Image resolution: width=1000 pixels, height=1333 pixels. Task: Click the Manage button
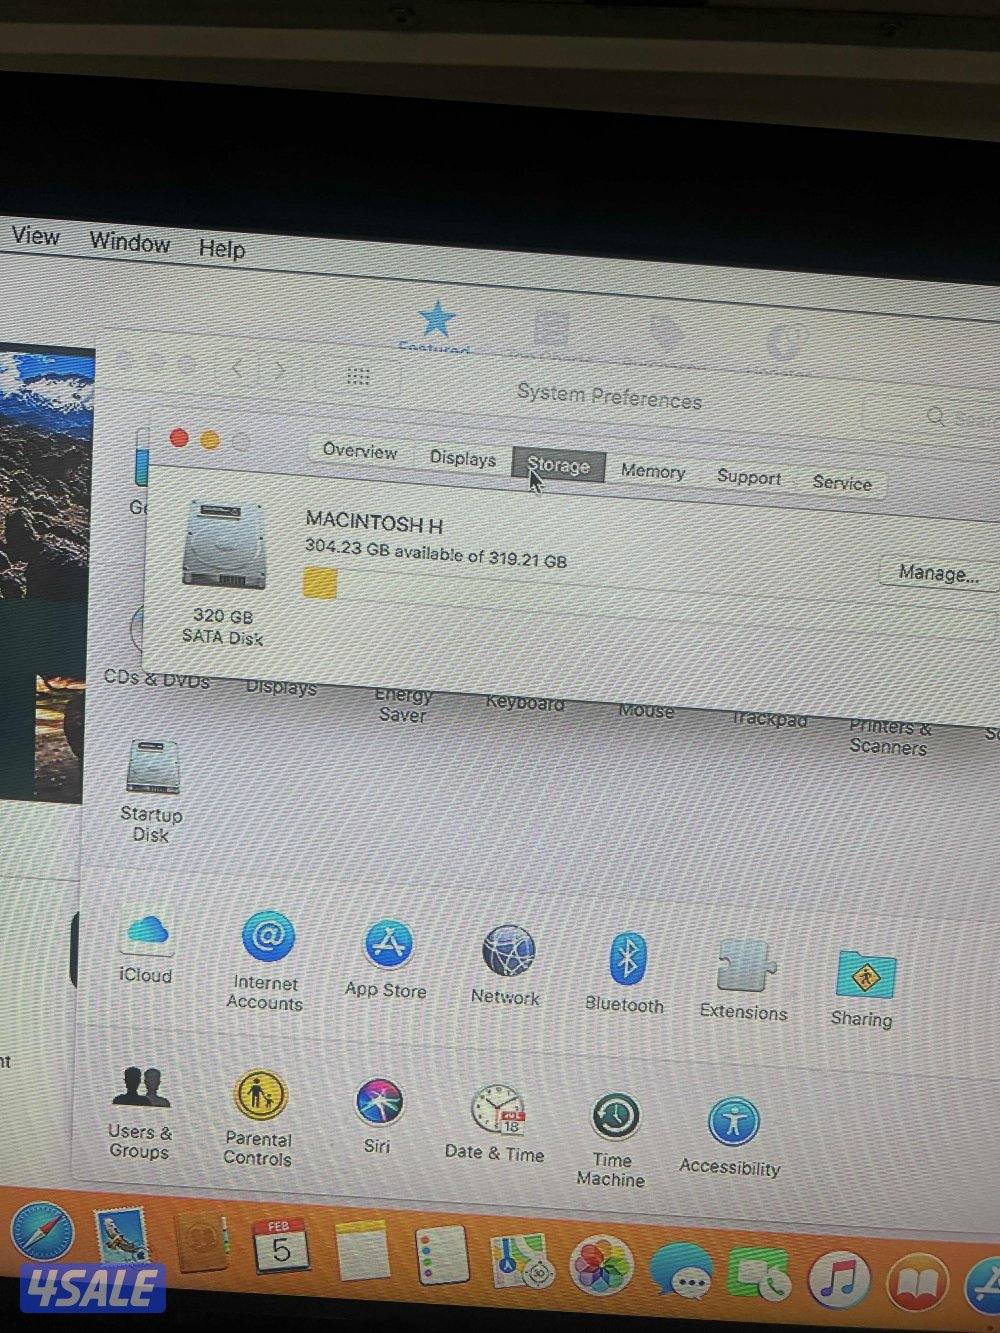934,573
